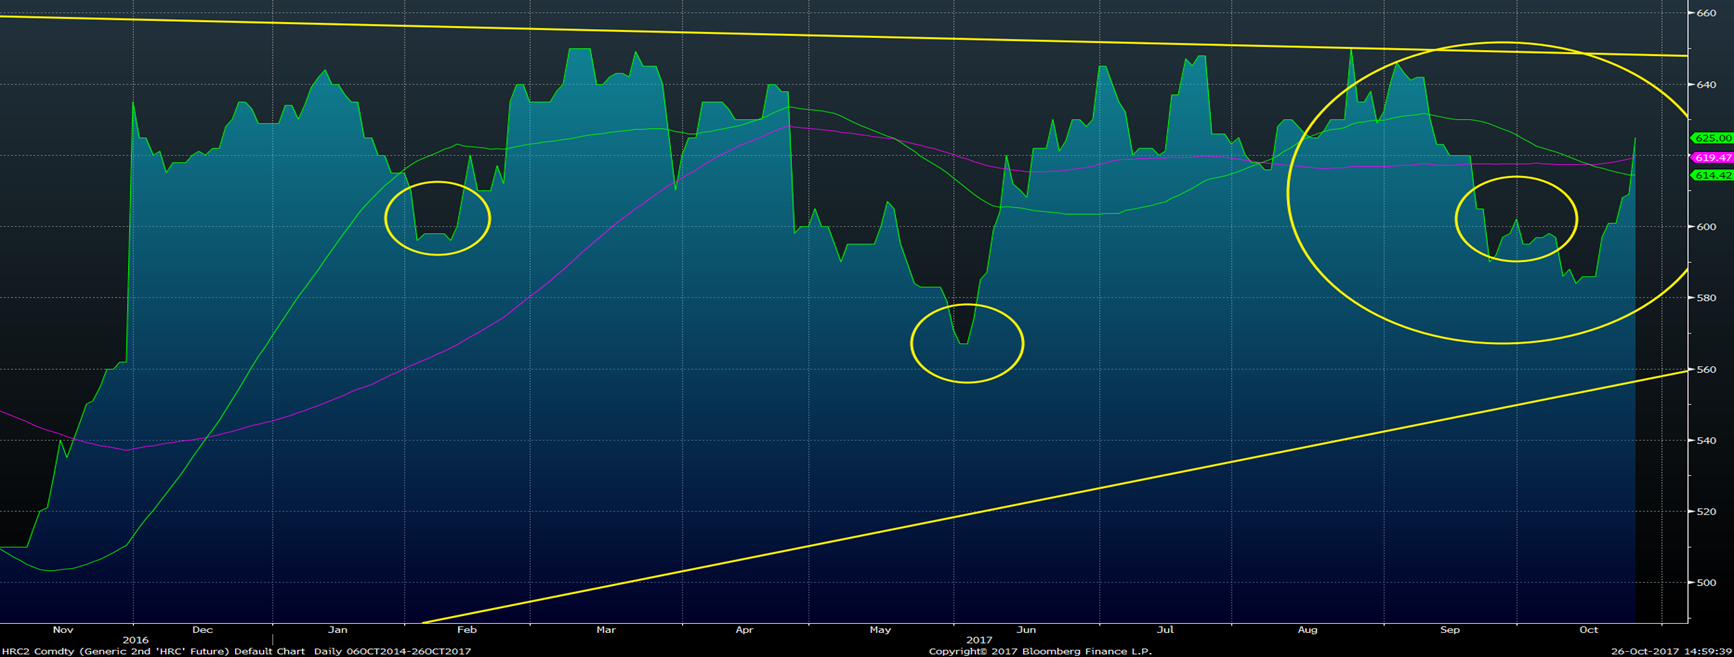Click the green 614.42 value label
Screen dimensions: 1734x657
pos(1712,176)
